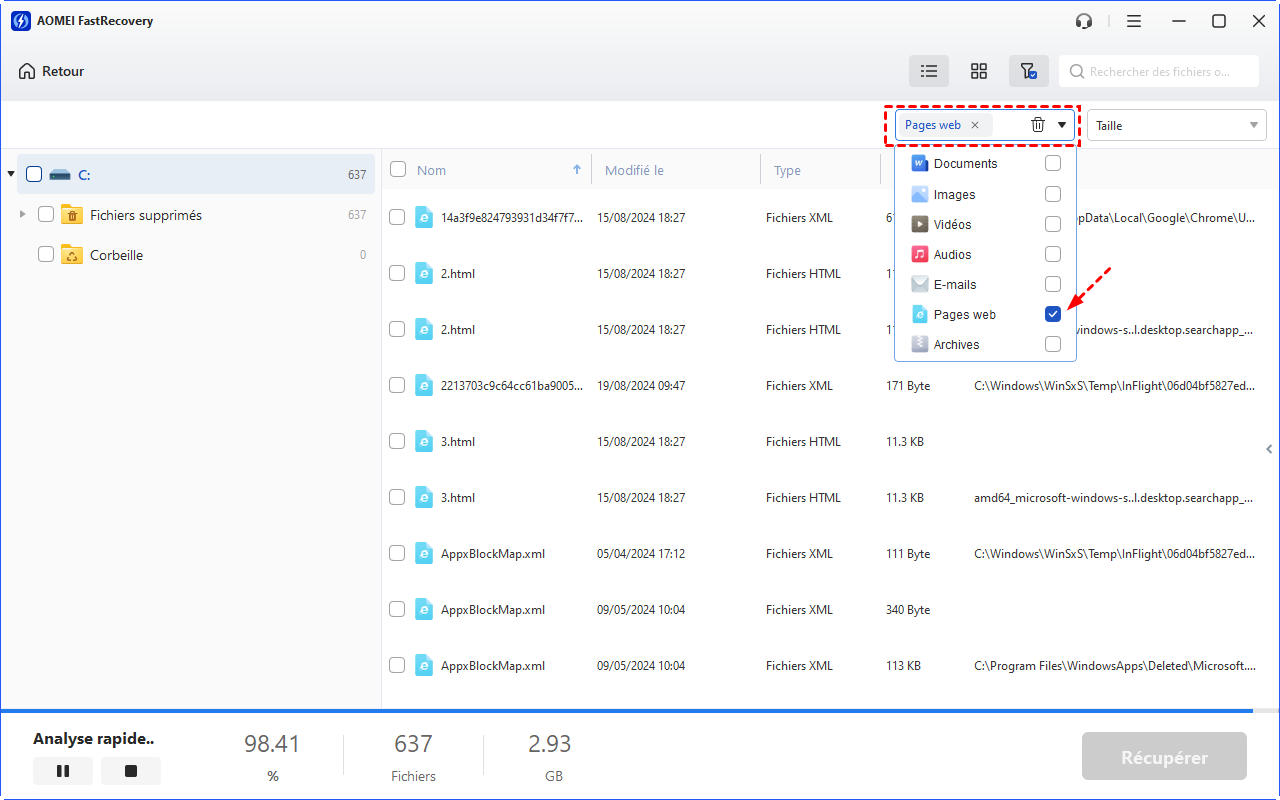
Task: Pause the quick scan
Action: pyautogui.click(x=63, y=771)
